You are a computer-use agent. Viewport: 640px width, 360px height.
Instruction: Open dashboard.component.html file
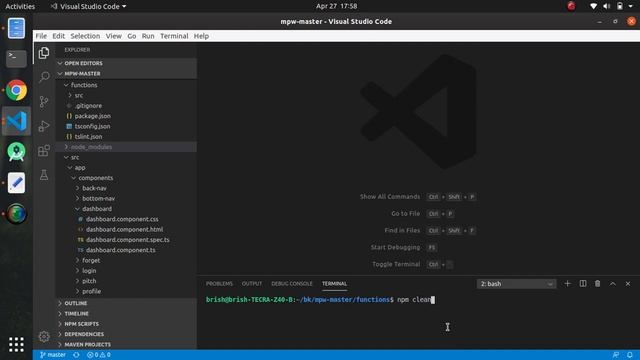click(126, 229)
